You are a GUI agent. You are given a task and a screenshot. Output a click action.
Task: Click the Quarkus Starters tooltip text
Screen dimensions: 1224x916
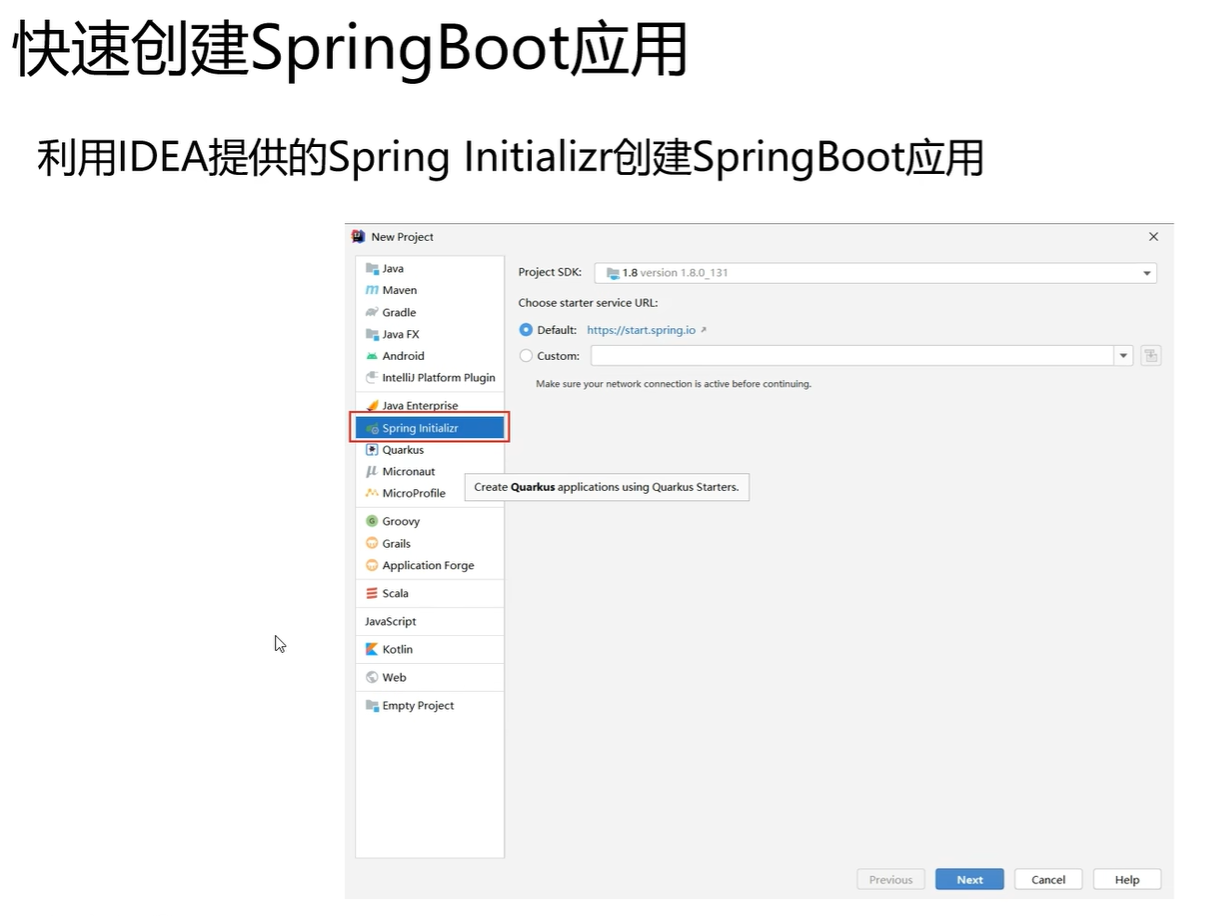click(607, 487)
